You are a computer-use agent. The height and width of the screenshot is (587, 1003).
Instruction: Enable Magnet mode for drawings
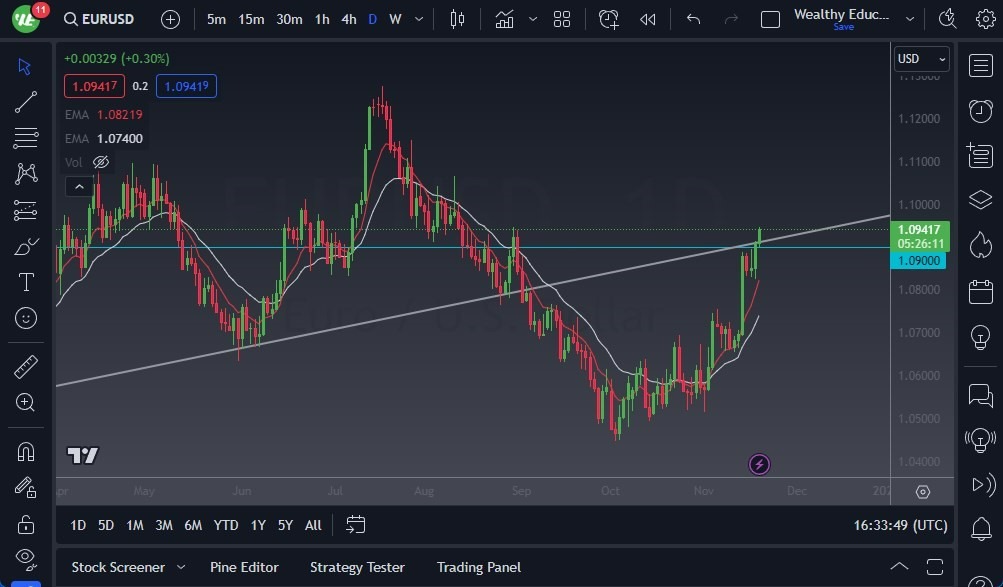[25, 451]
